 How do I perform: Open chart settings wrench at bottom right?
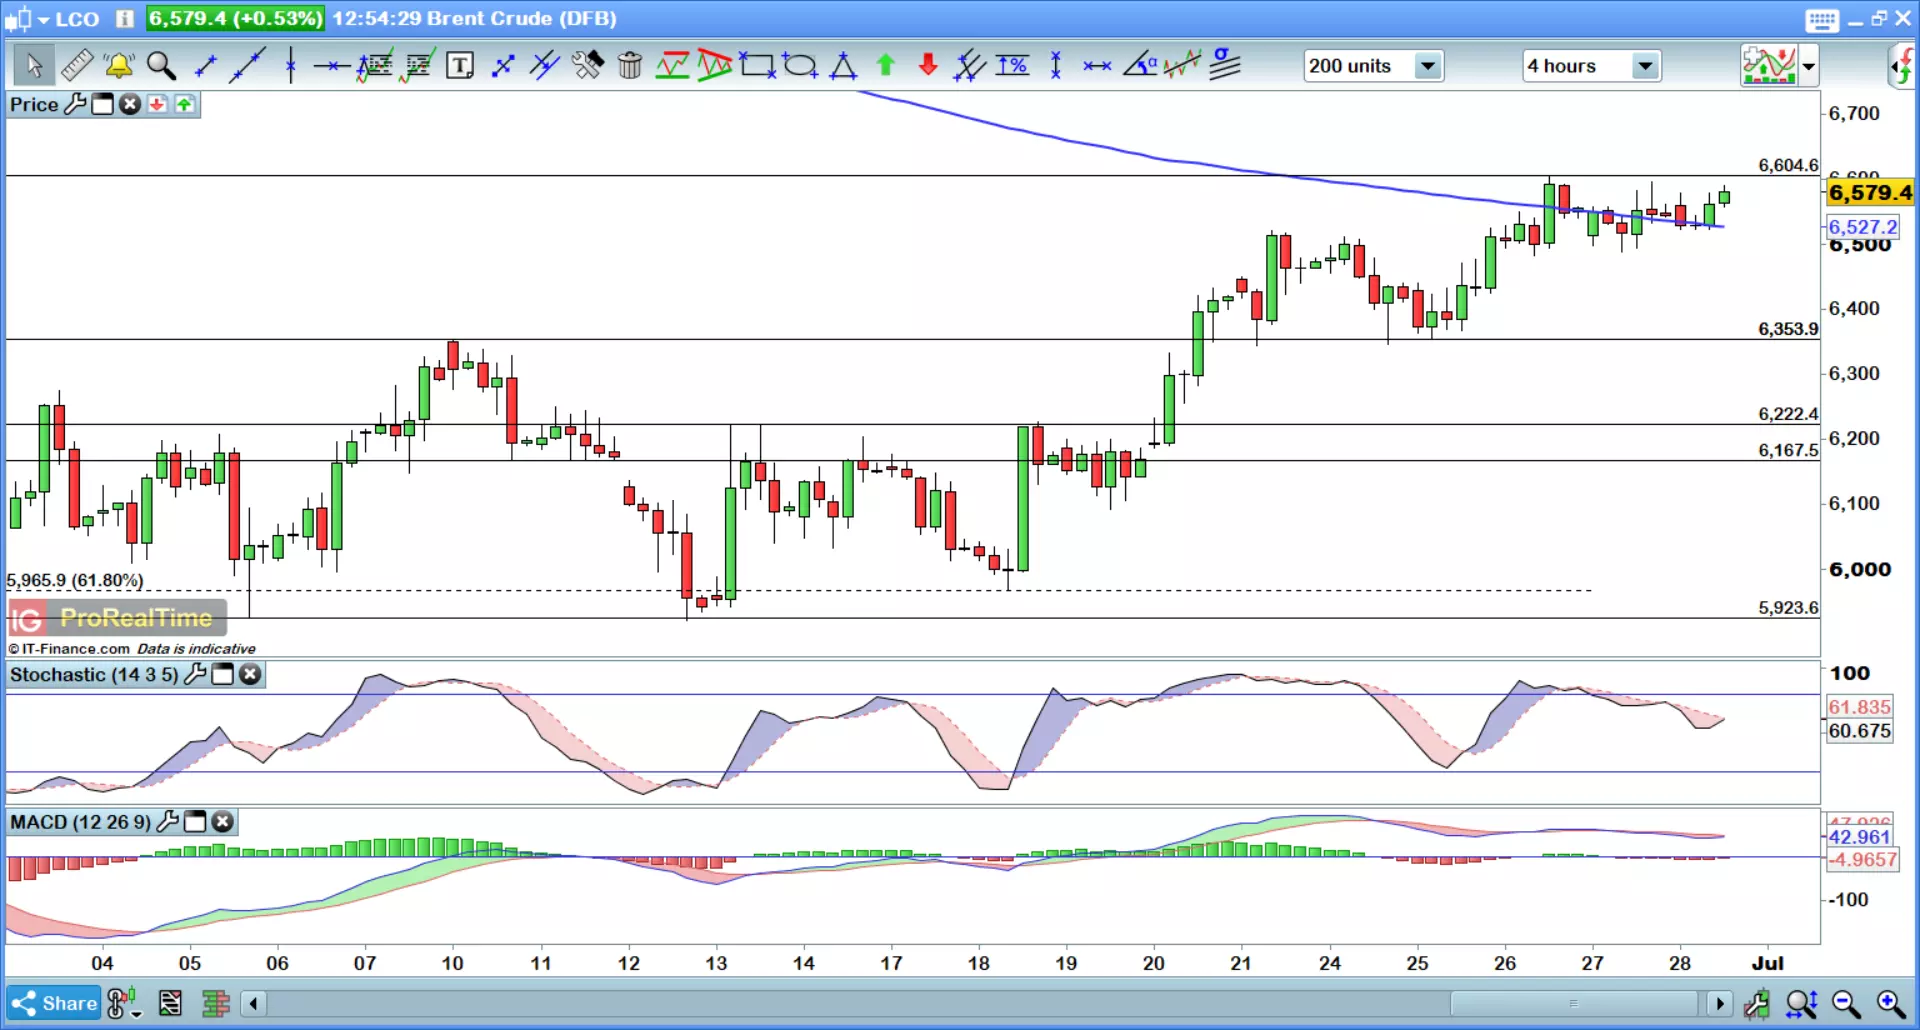tap(1757, 1003)
